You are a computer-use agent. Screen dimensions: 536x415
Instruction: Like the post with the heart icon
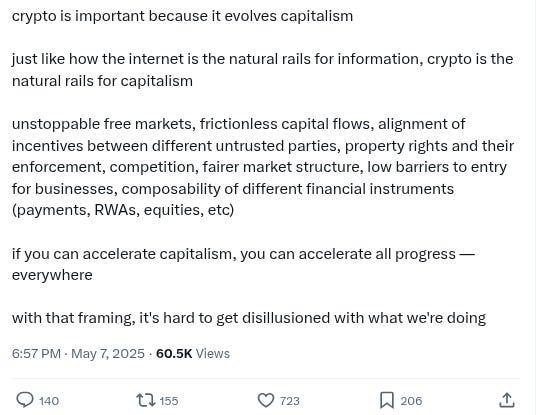pyautogui.click(x=266, y=400)
